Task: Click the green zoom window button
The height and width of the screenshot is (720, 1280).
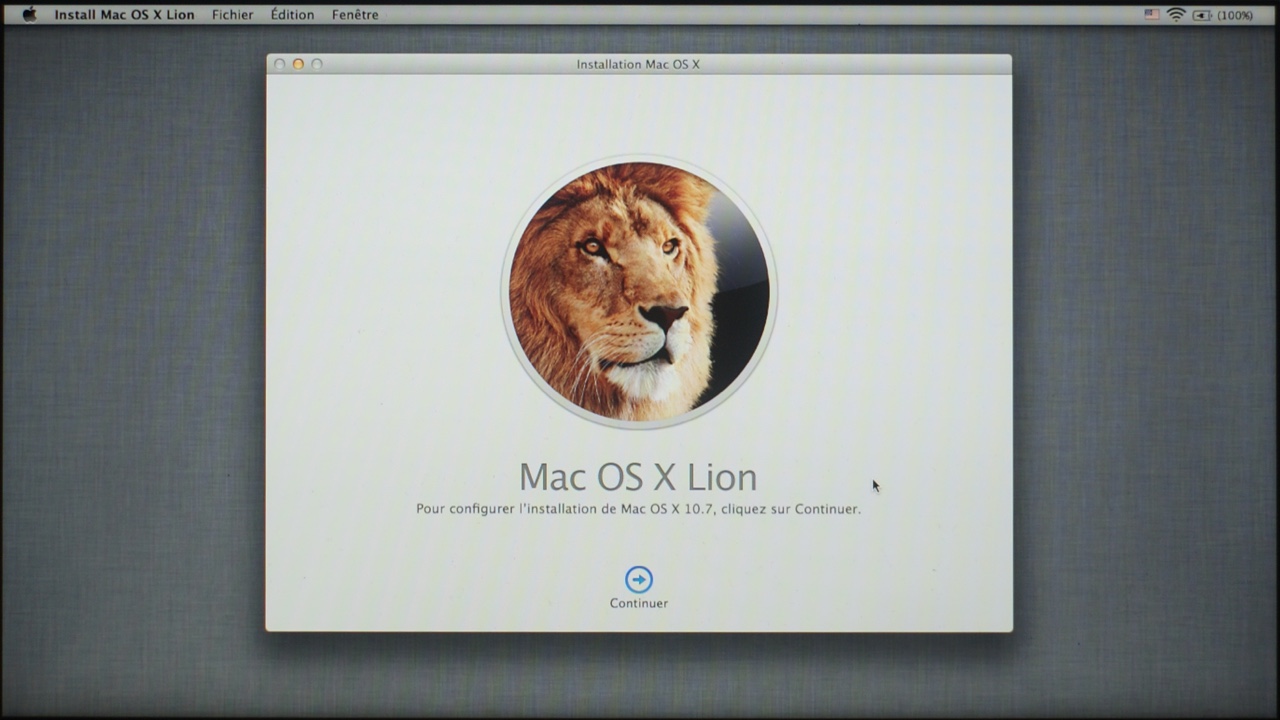Action: [317, 64]
